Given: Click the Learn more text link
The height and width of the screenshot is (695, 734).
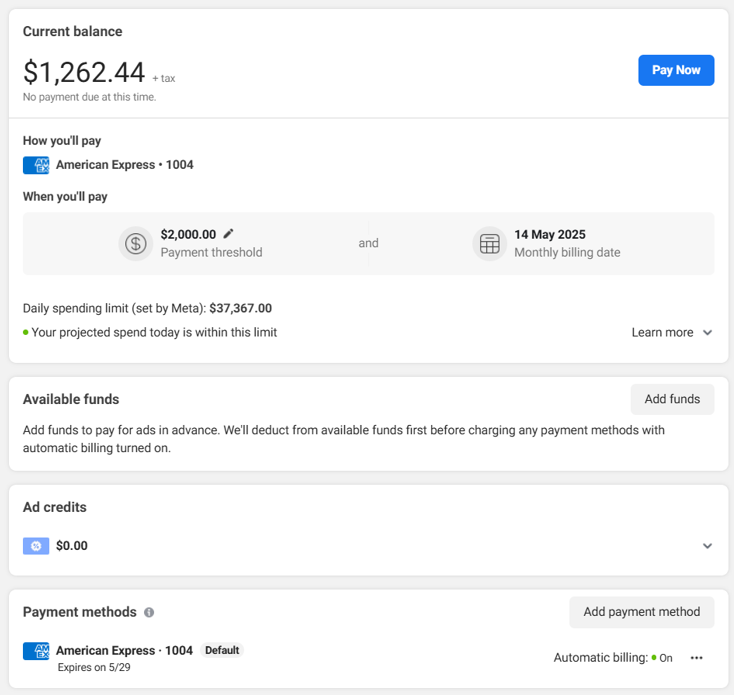Looking at the screenshot, I should tap(662, 332).
